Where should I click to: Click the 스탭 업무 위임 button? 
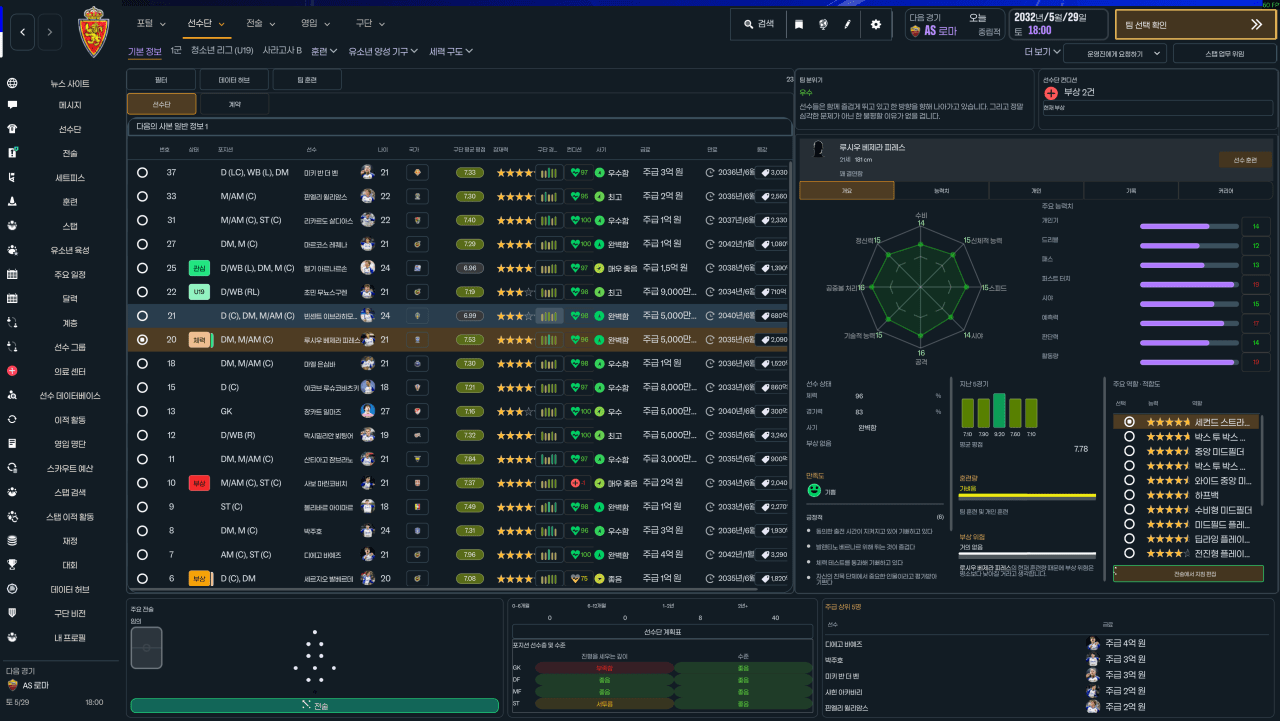pos(1225,53)
